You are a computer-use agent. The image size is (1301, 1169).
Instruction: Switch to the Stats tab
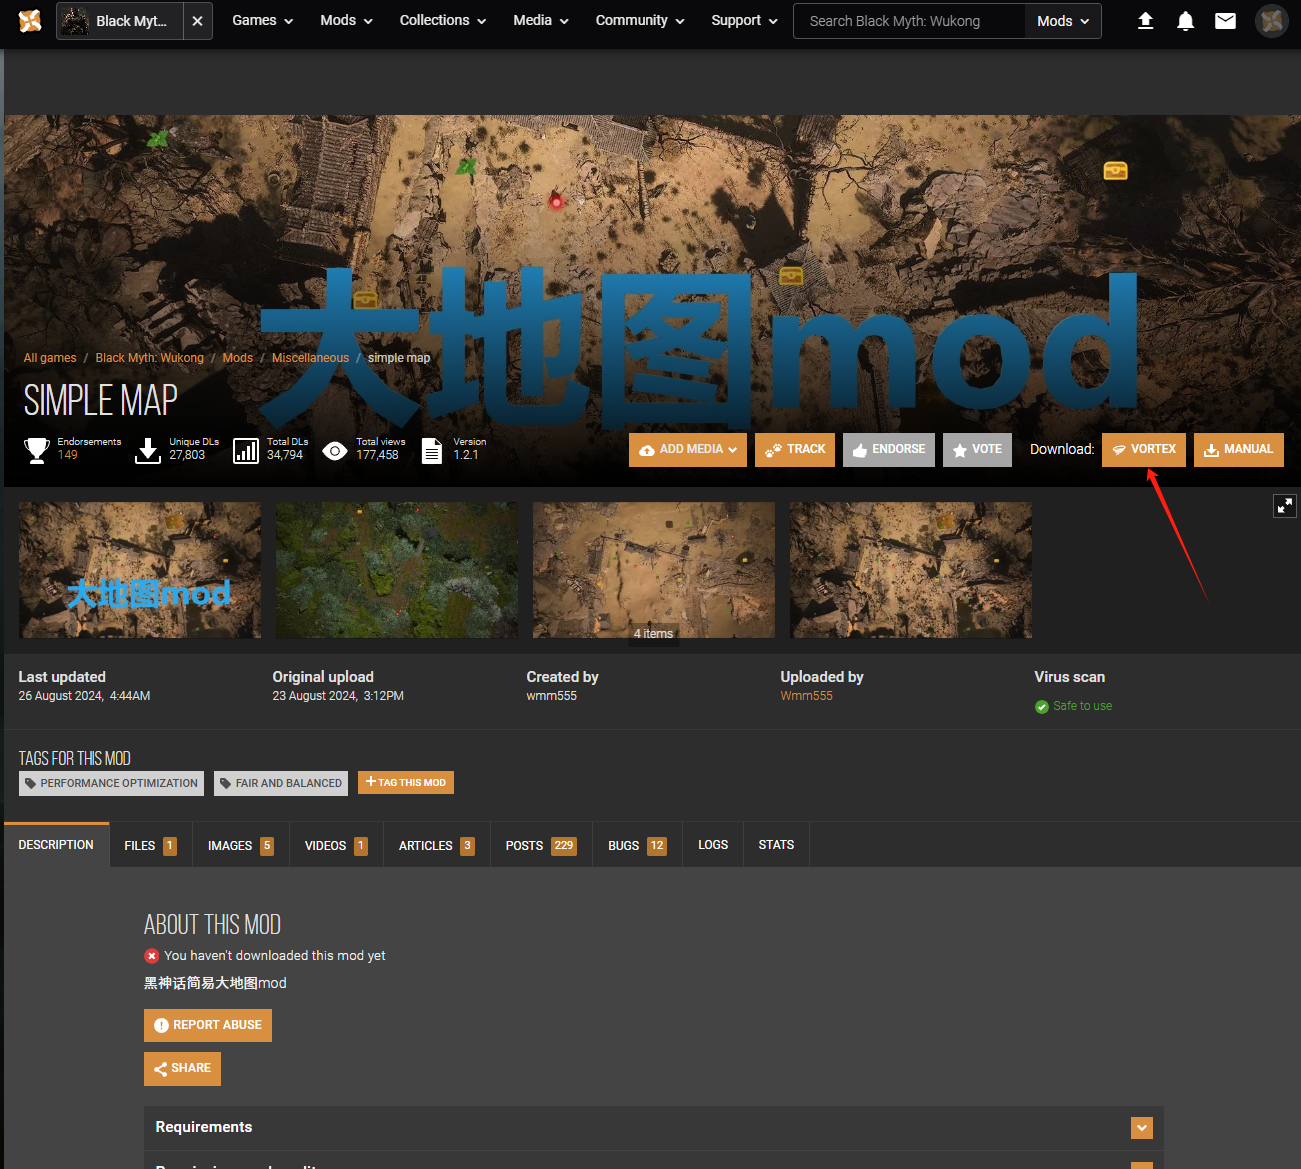[776, 845]
